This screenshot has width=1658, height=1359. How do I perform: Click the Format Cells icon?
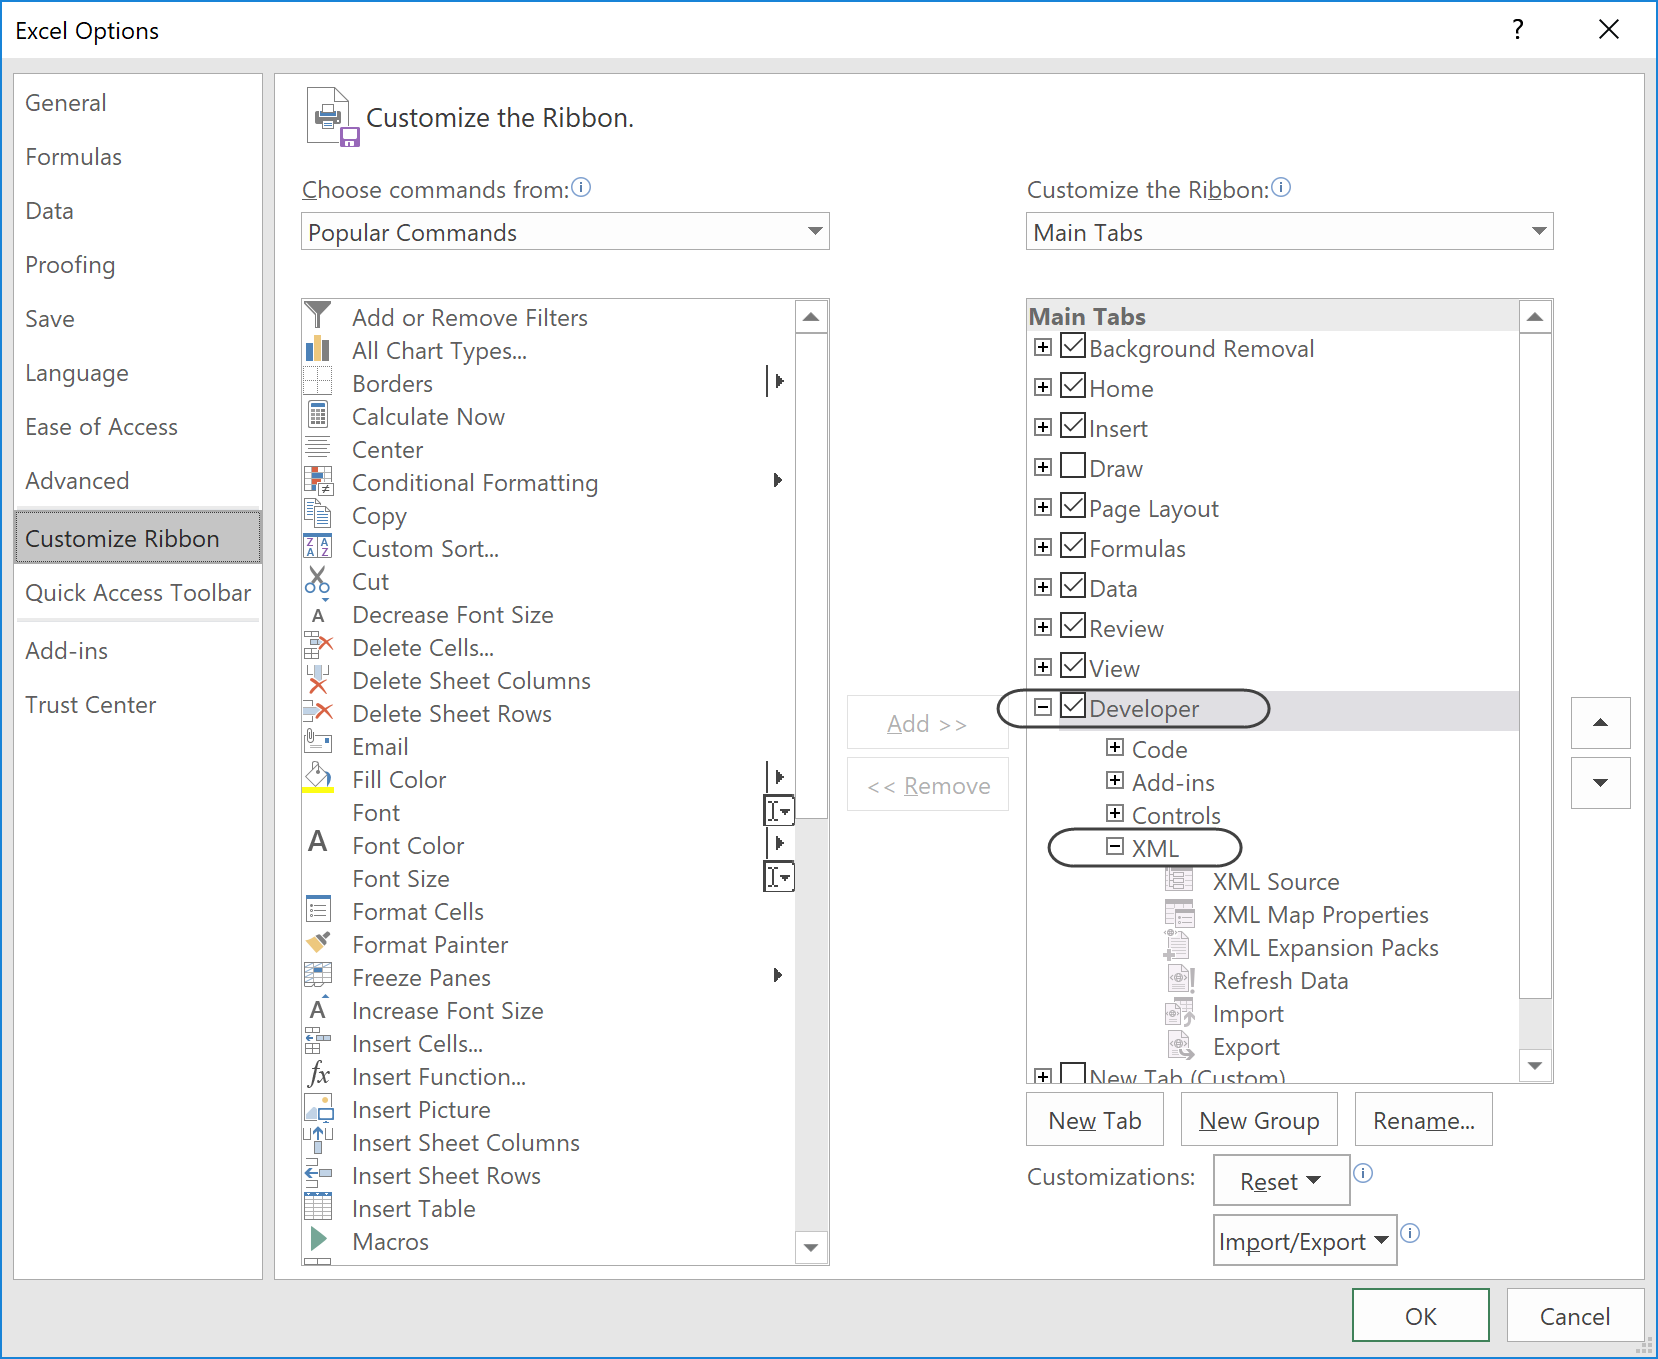click(317, 910)
